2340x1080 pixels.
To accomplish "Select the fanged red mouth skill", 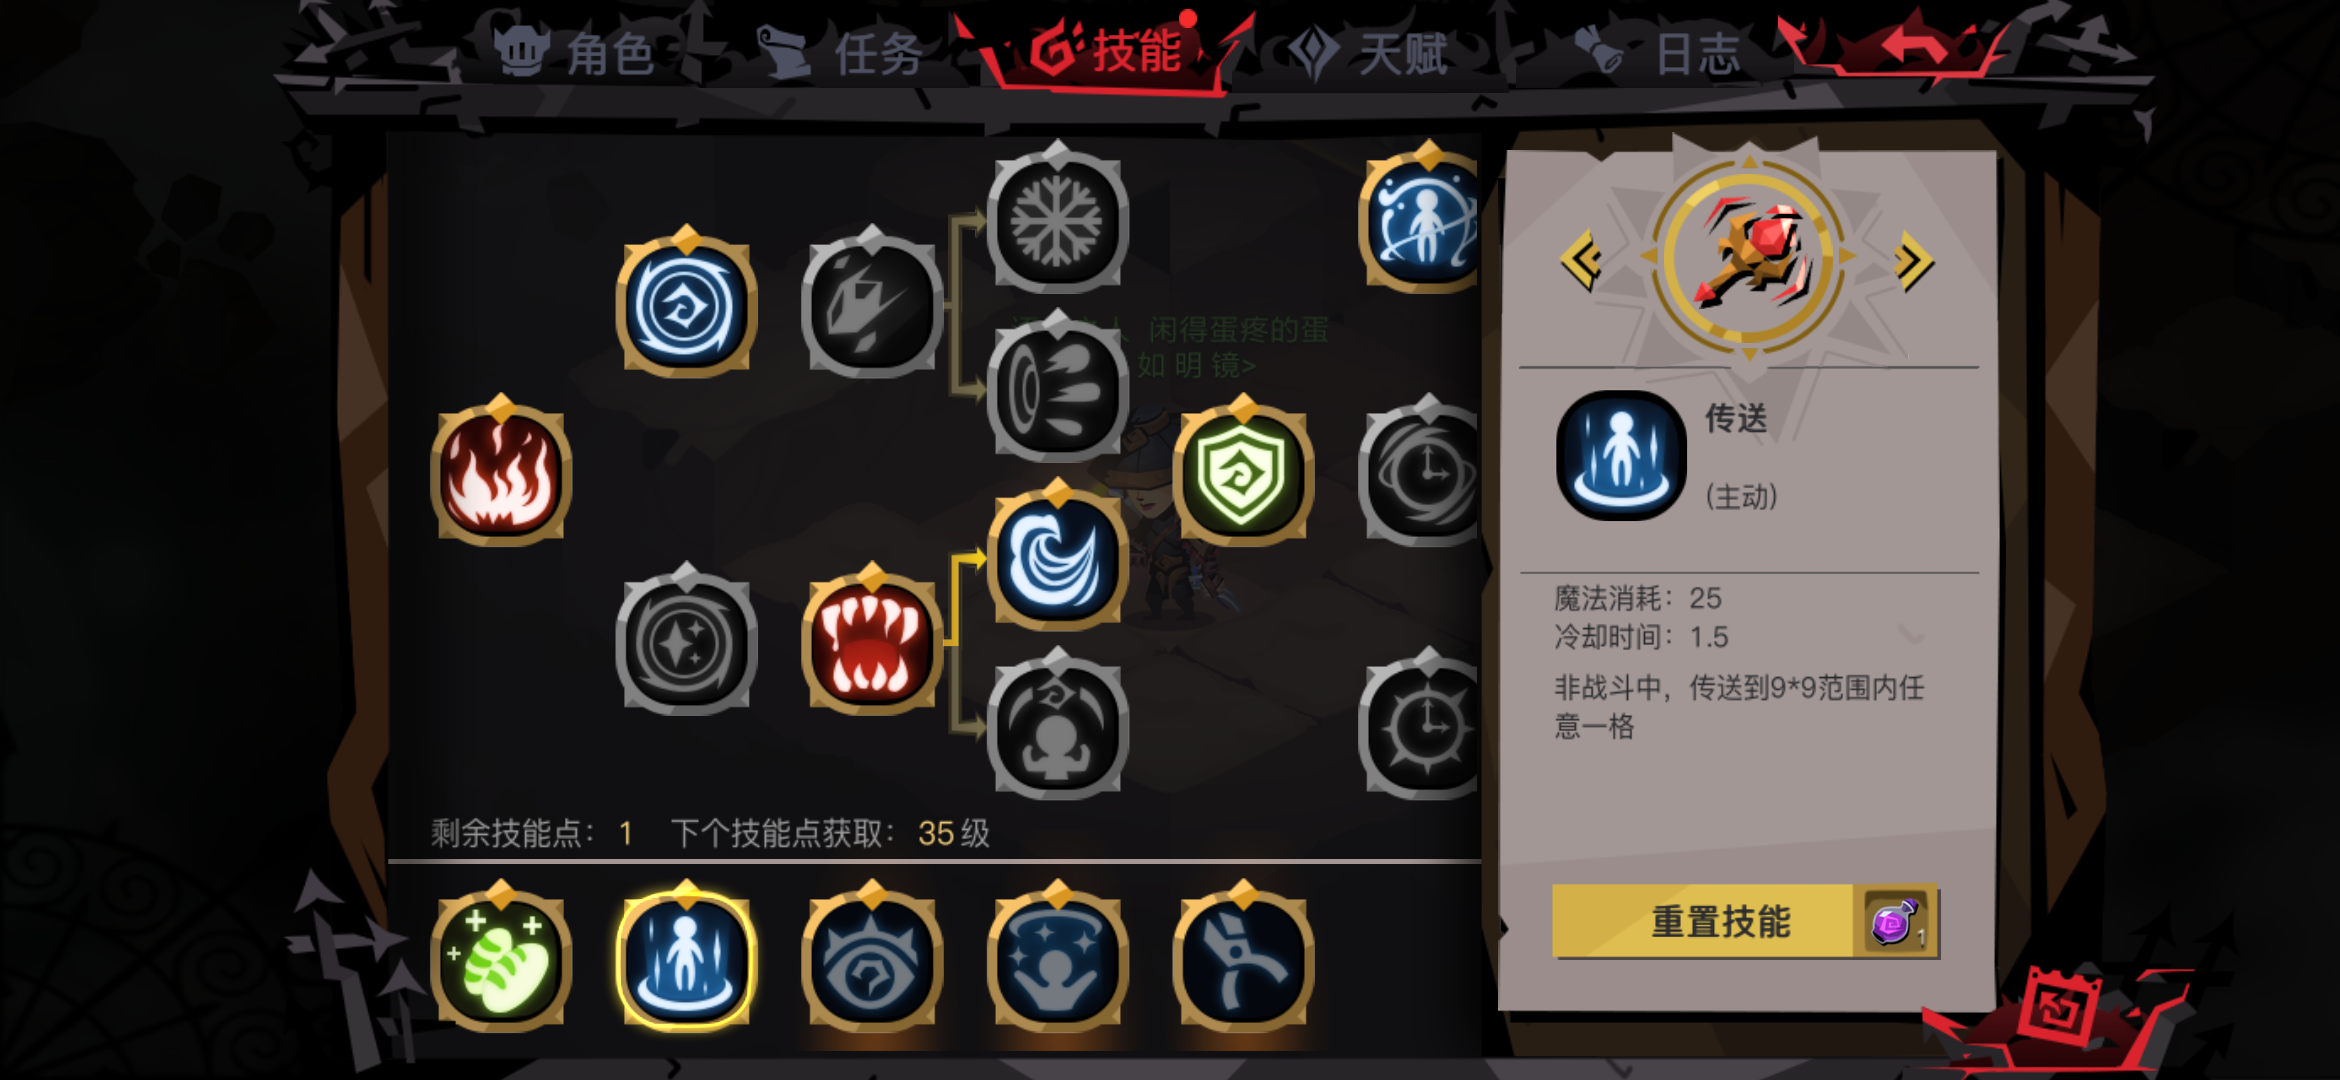I will click(871, 641).
